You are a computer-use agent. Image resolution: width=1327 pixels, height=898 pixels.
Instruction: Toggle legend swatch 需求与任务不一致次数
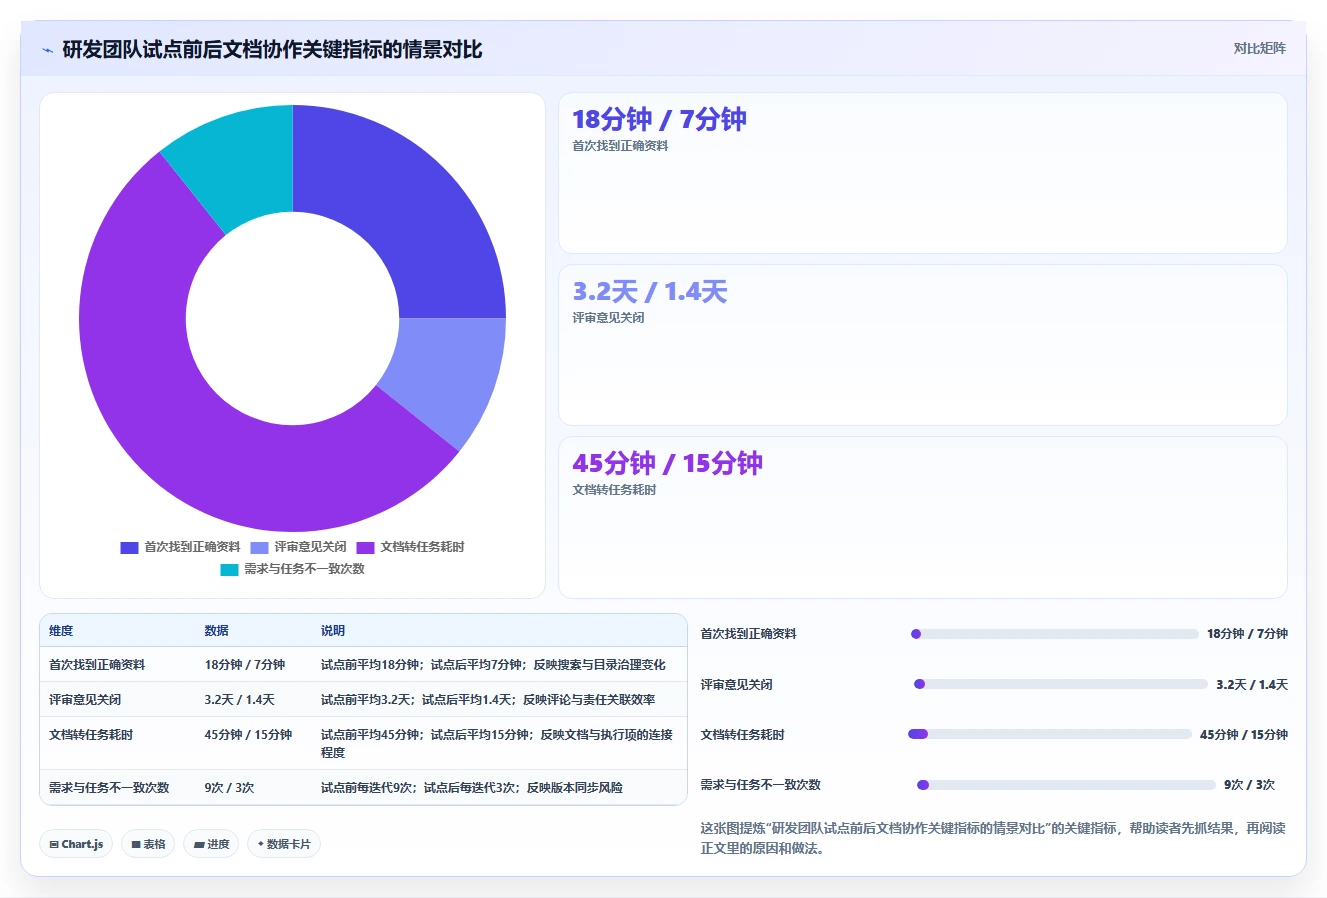(229, 569)
